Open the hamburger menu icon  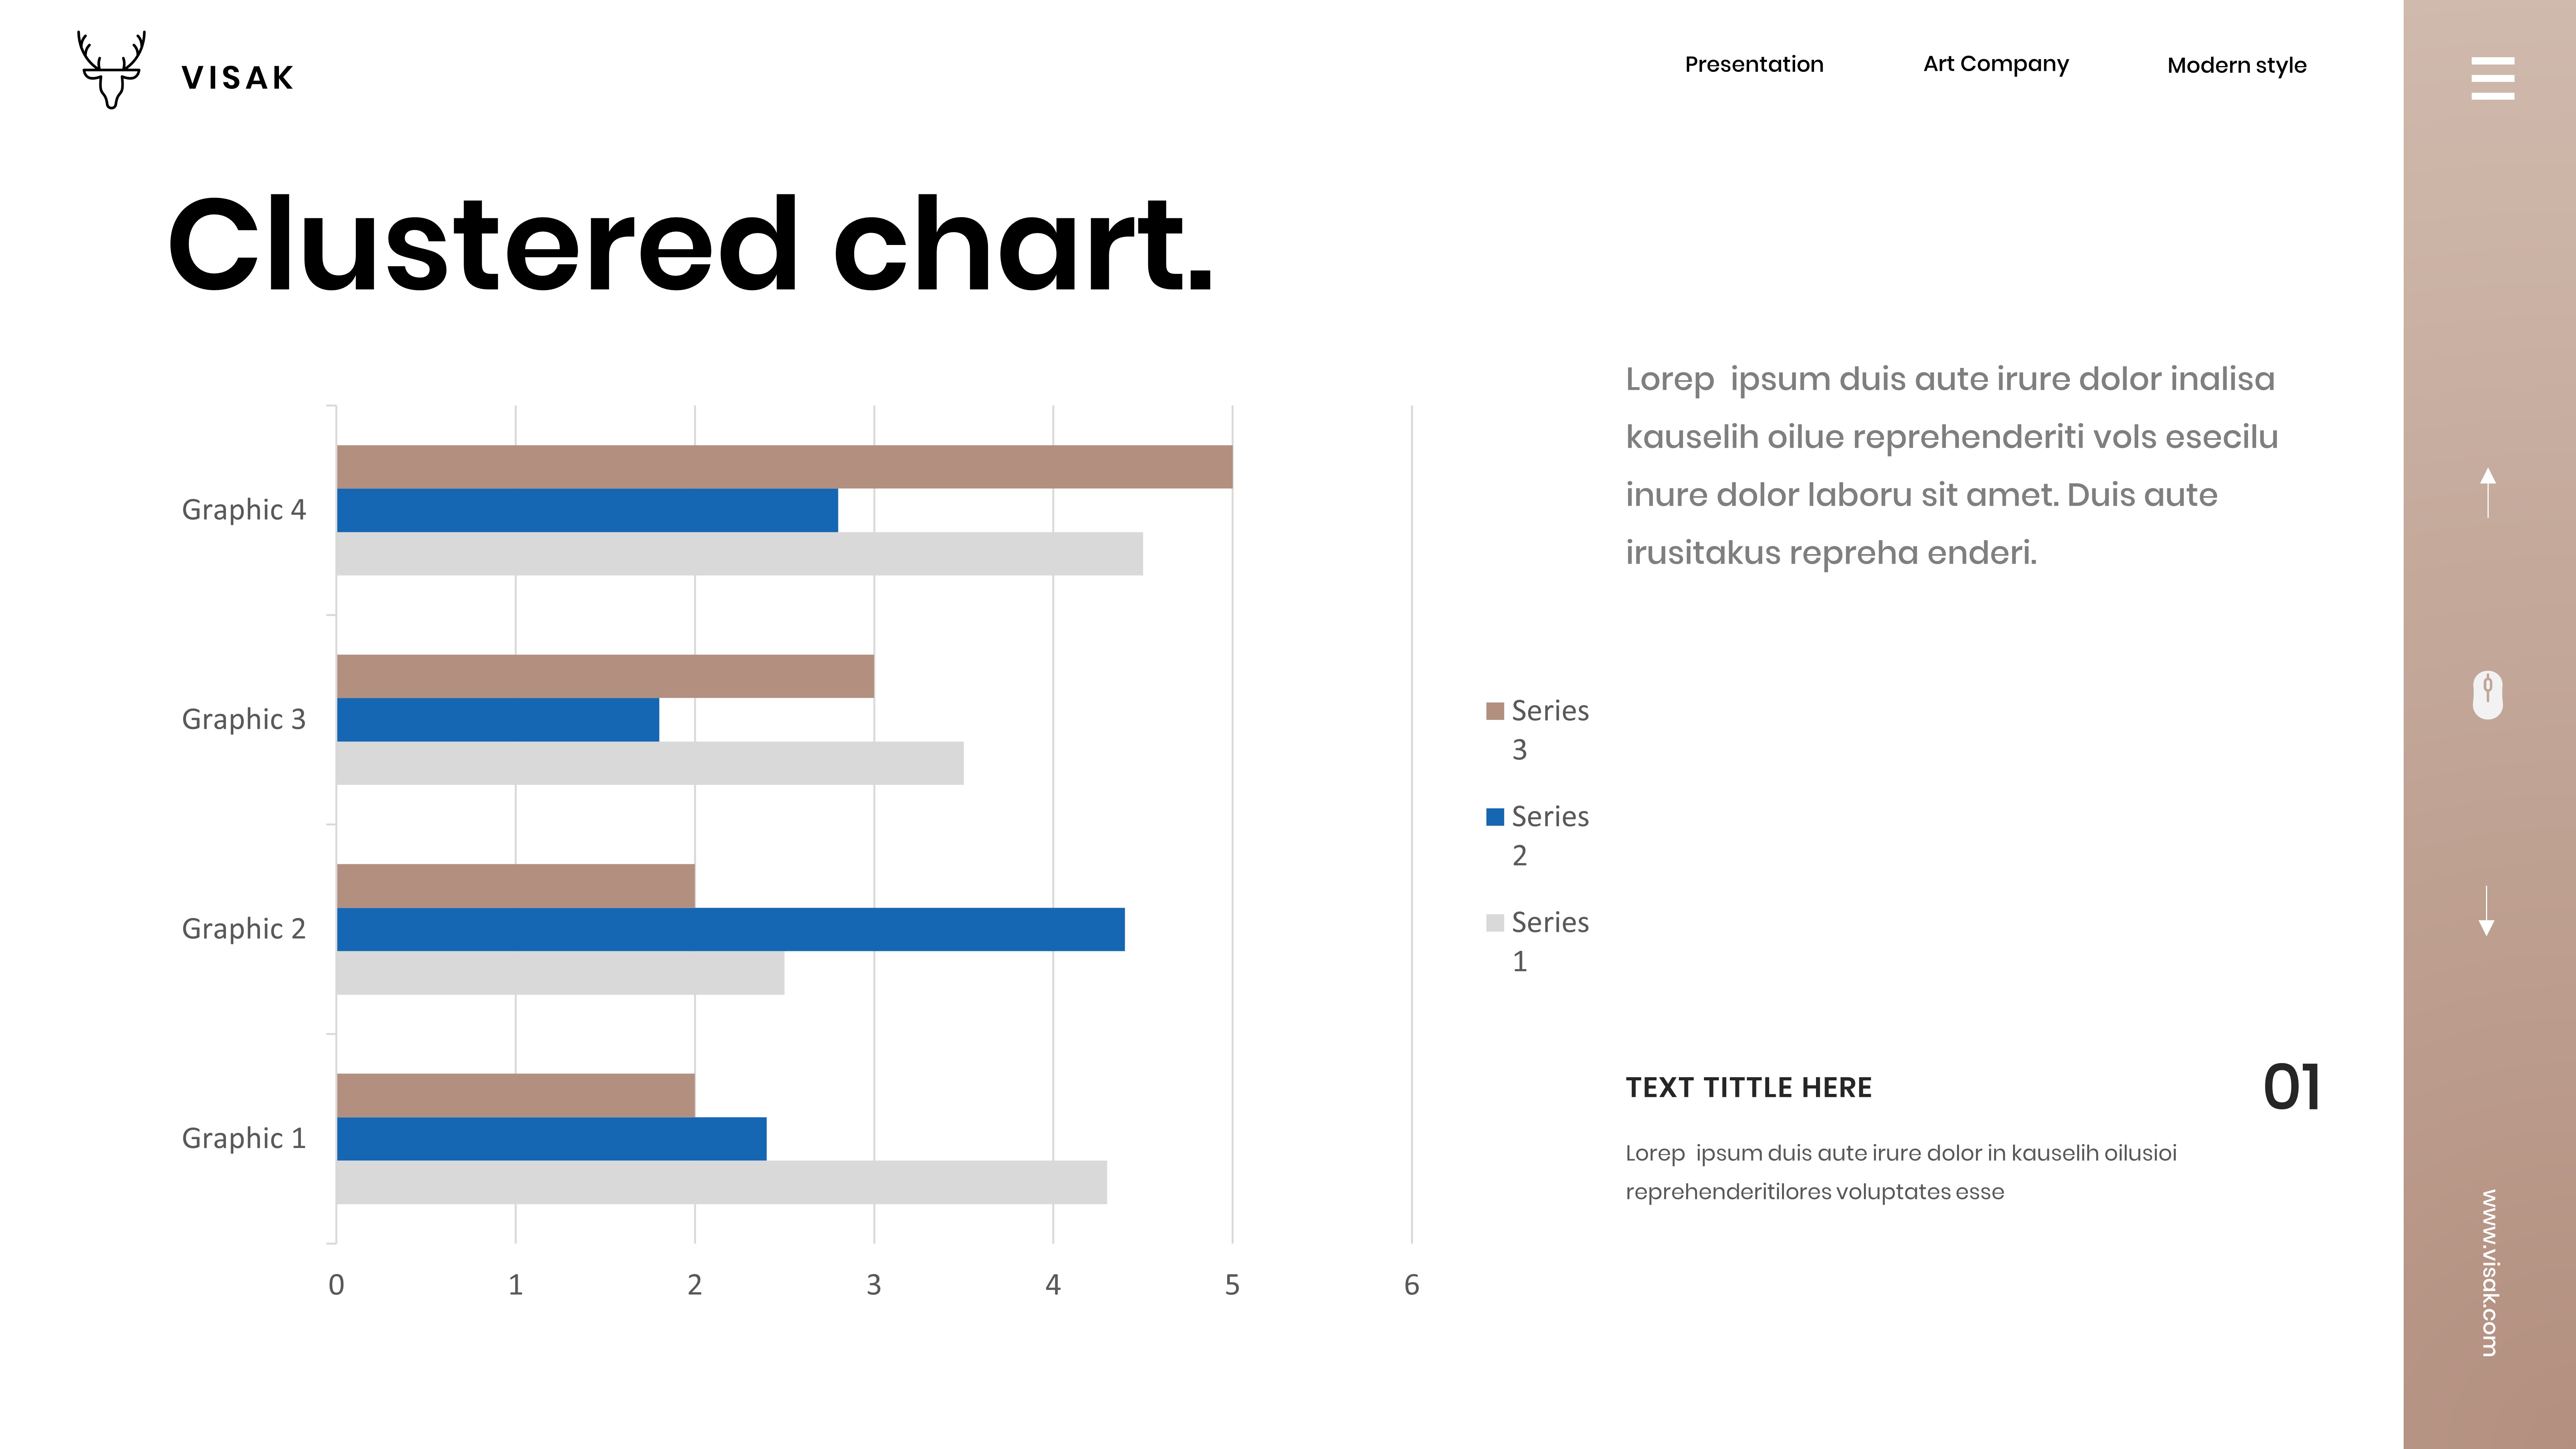(x=2492, y=78)
